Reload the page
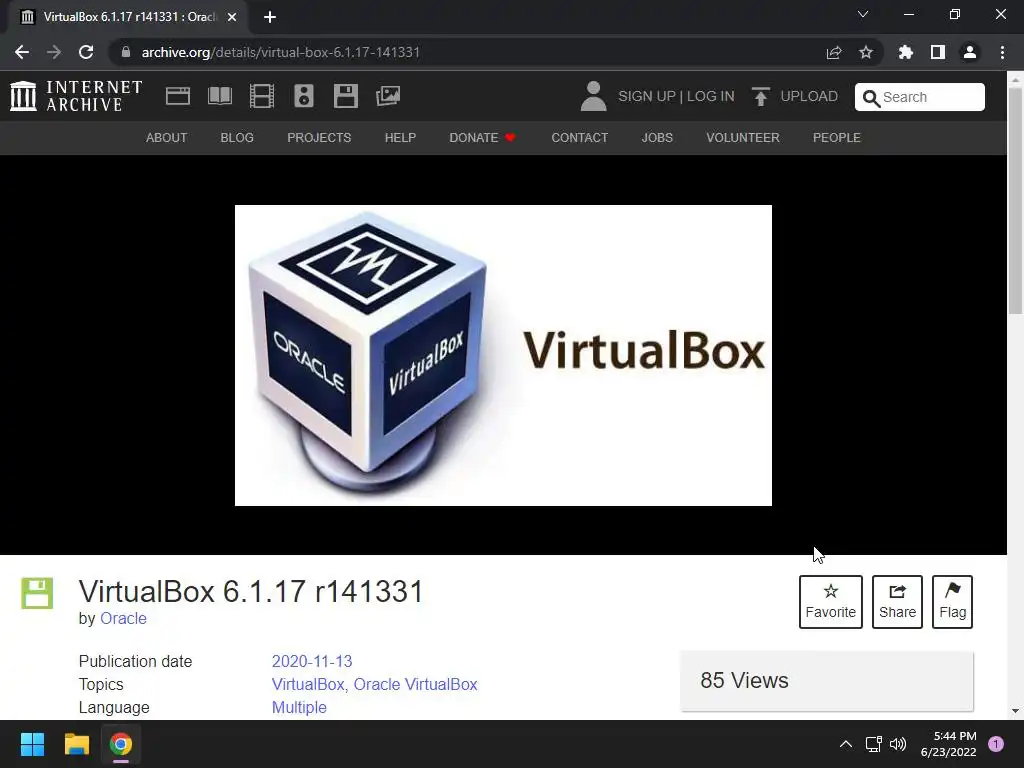1024x768 pixels. click(86, 52)
